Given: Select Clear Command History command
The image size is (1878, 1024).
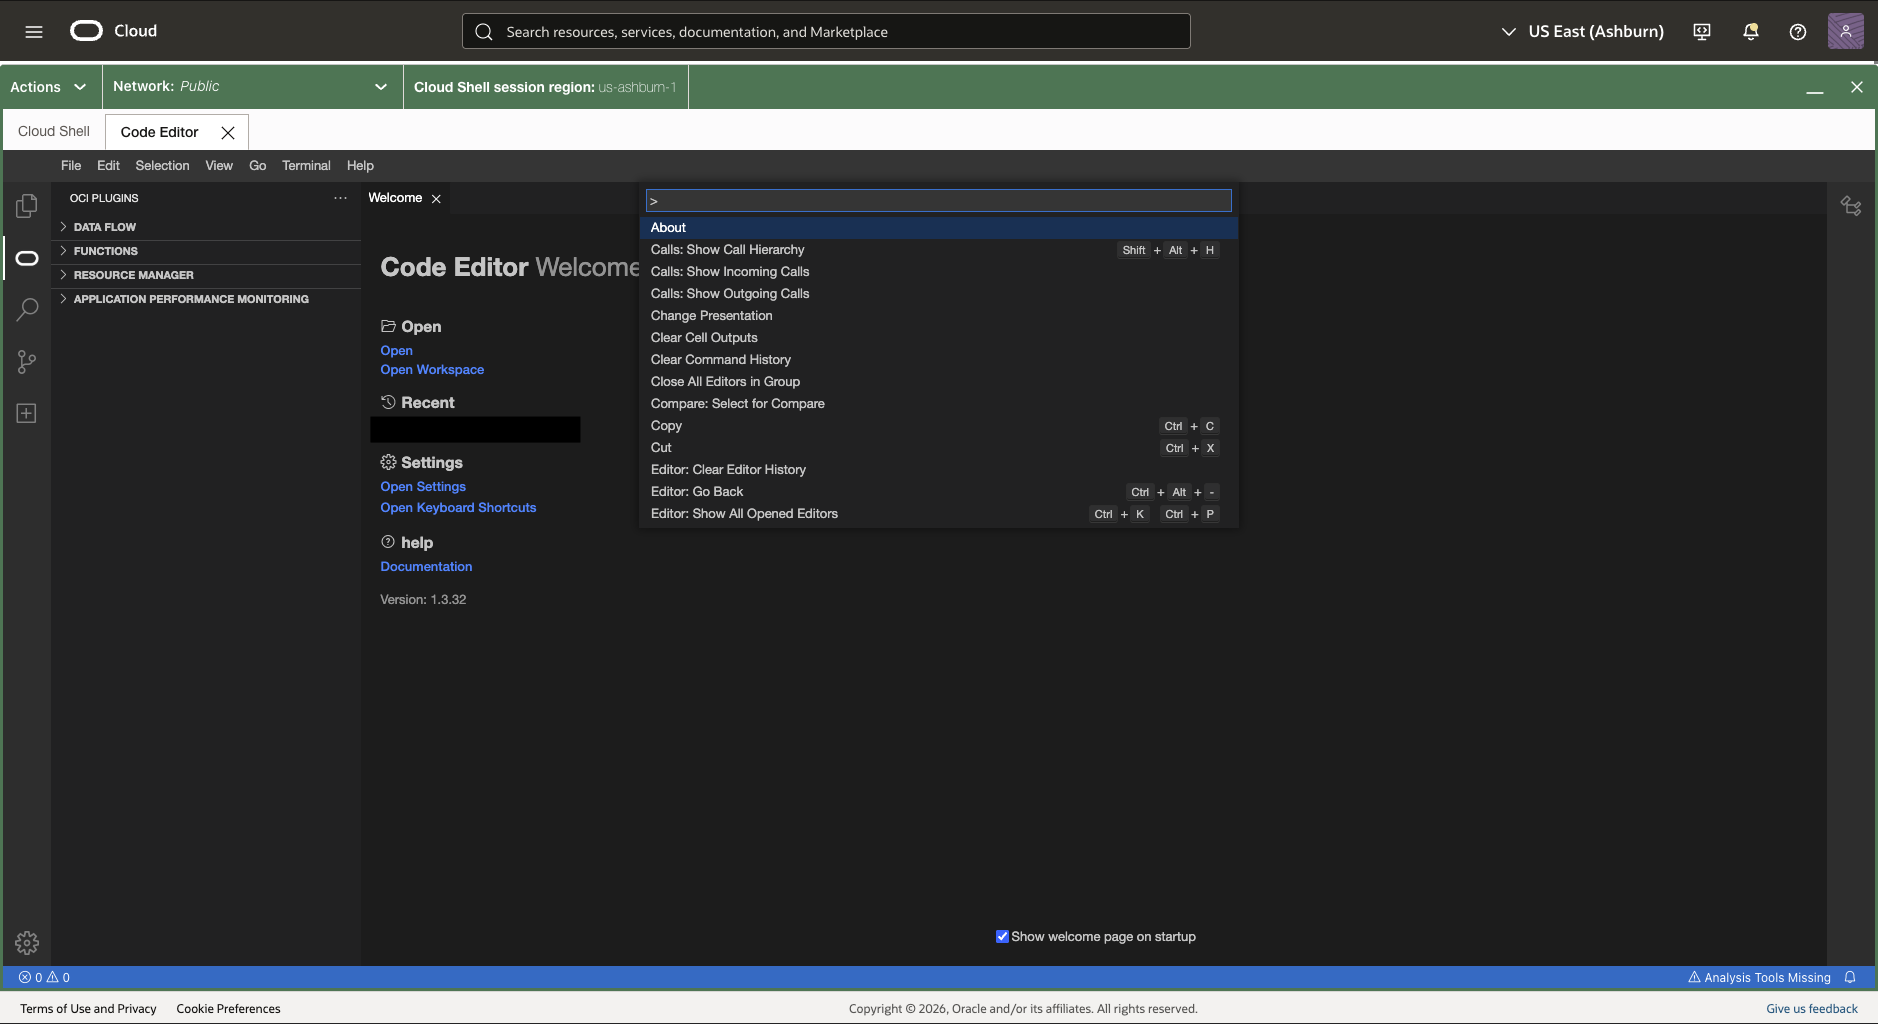Looking at the screenshot, I should click(x=938, y=360).
